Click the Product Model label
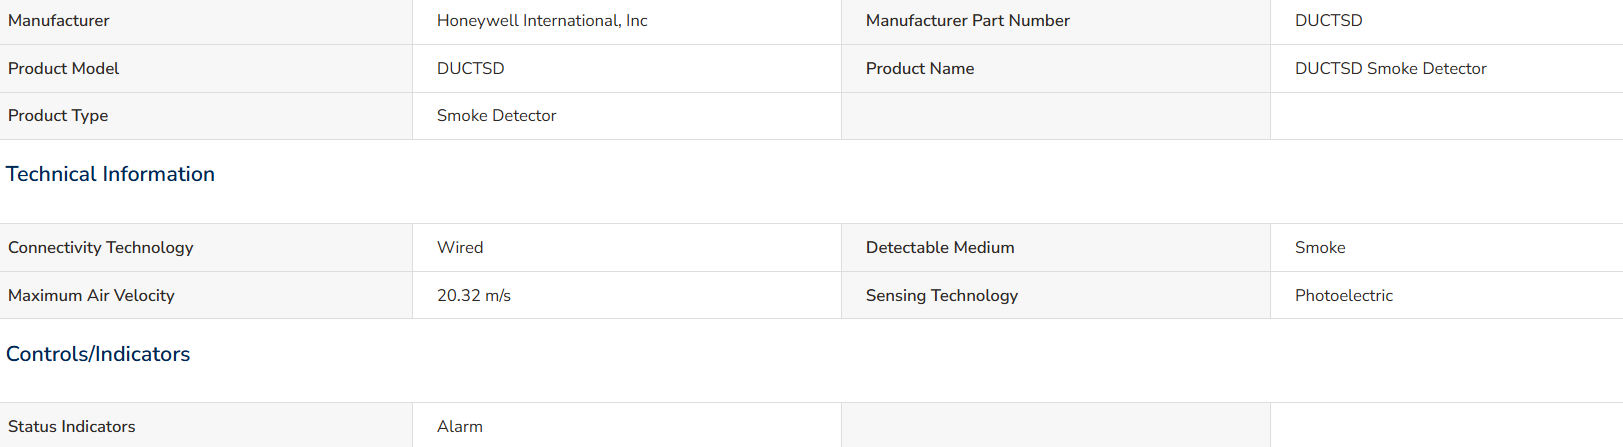This screenshot has height=447, width=1623. tap(63, 69)
